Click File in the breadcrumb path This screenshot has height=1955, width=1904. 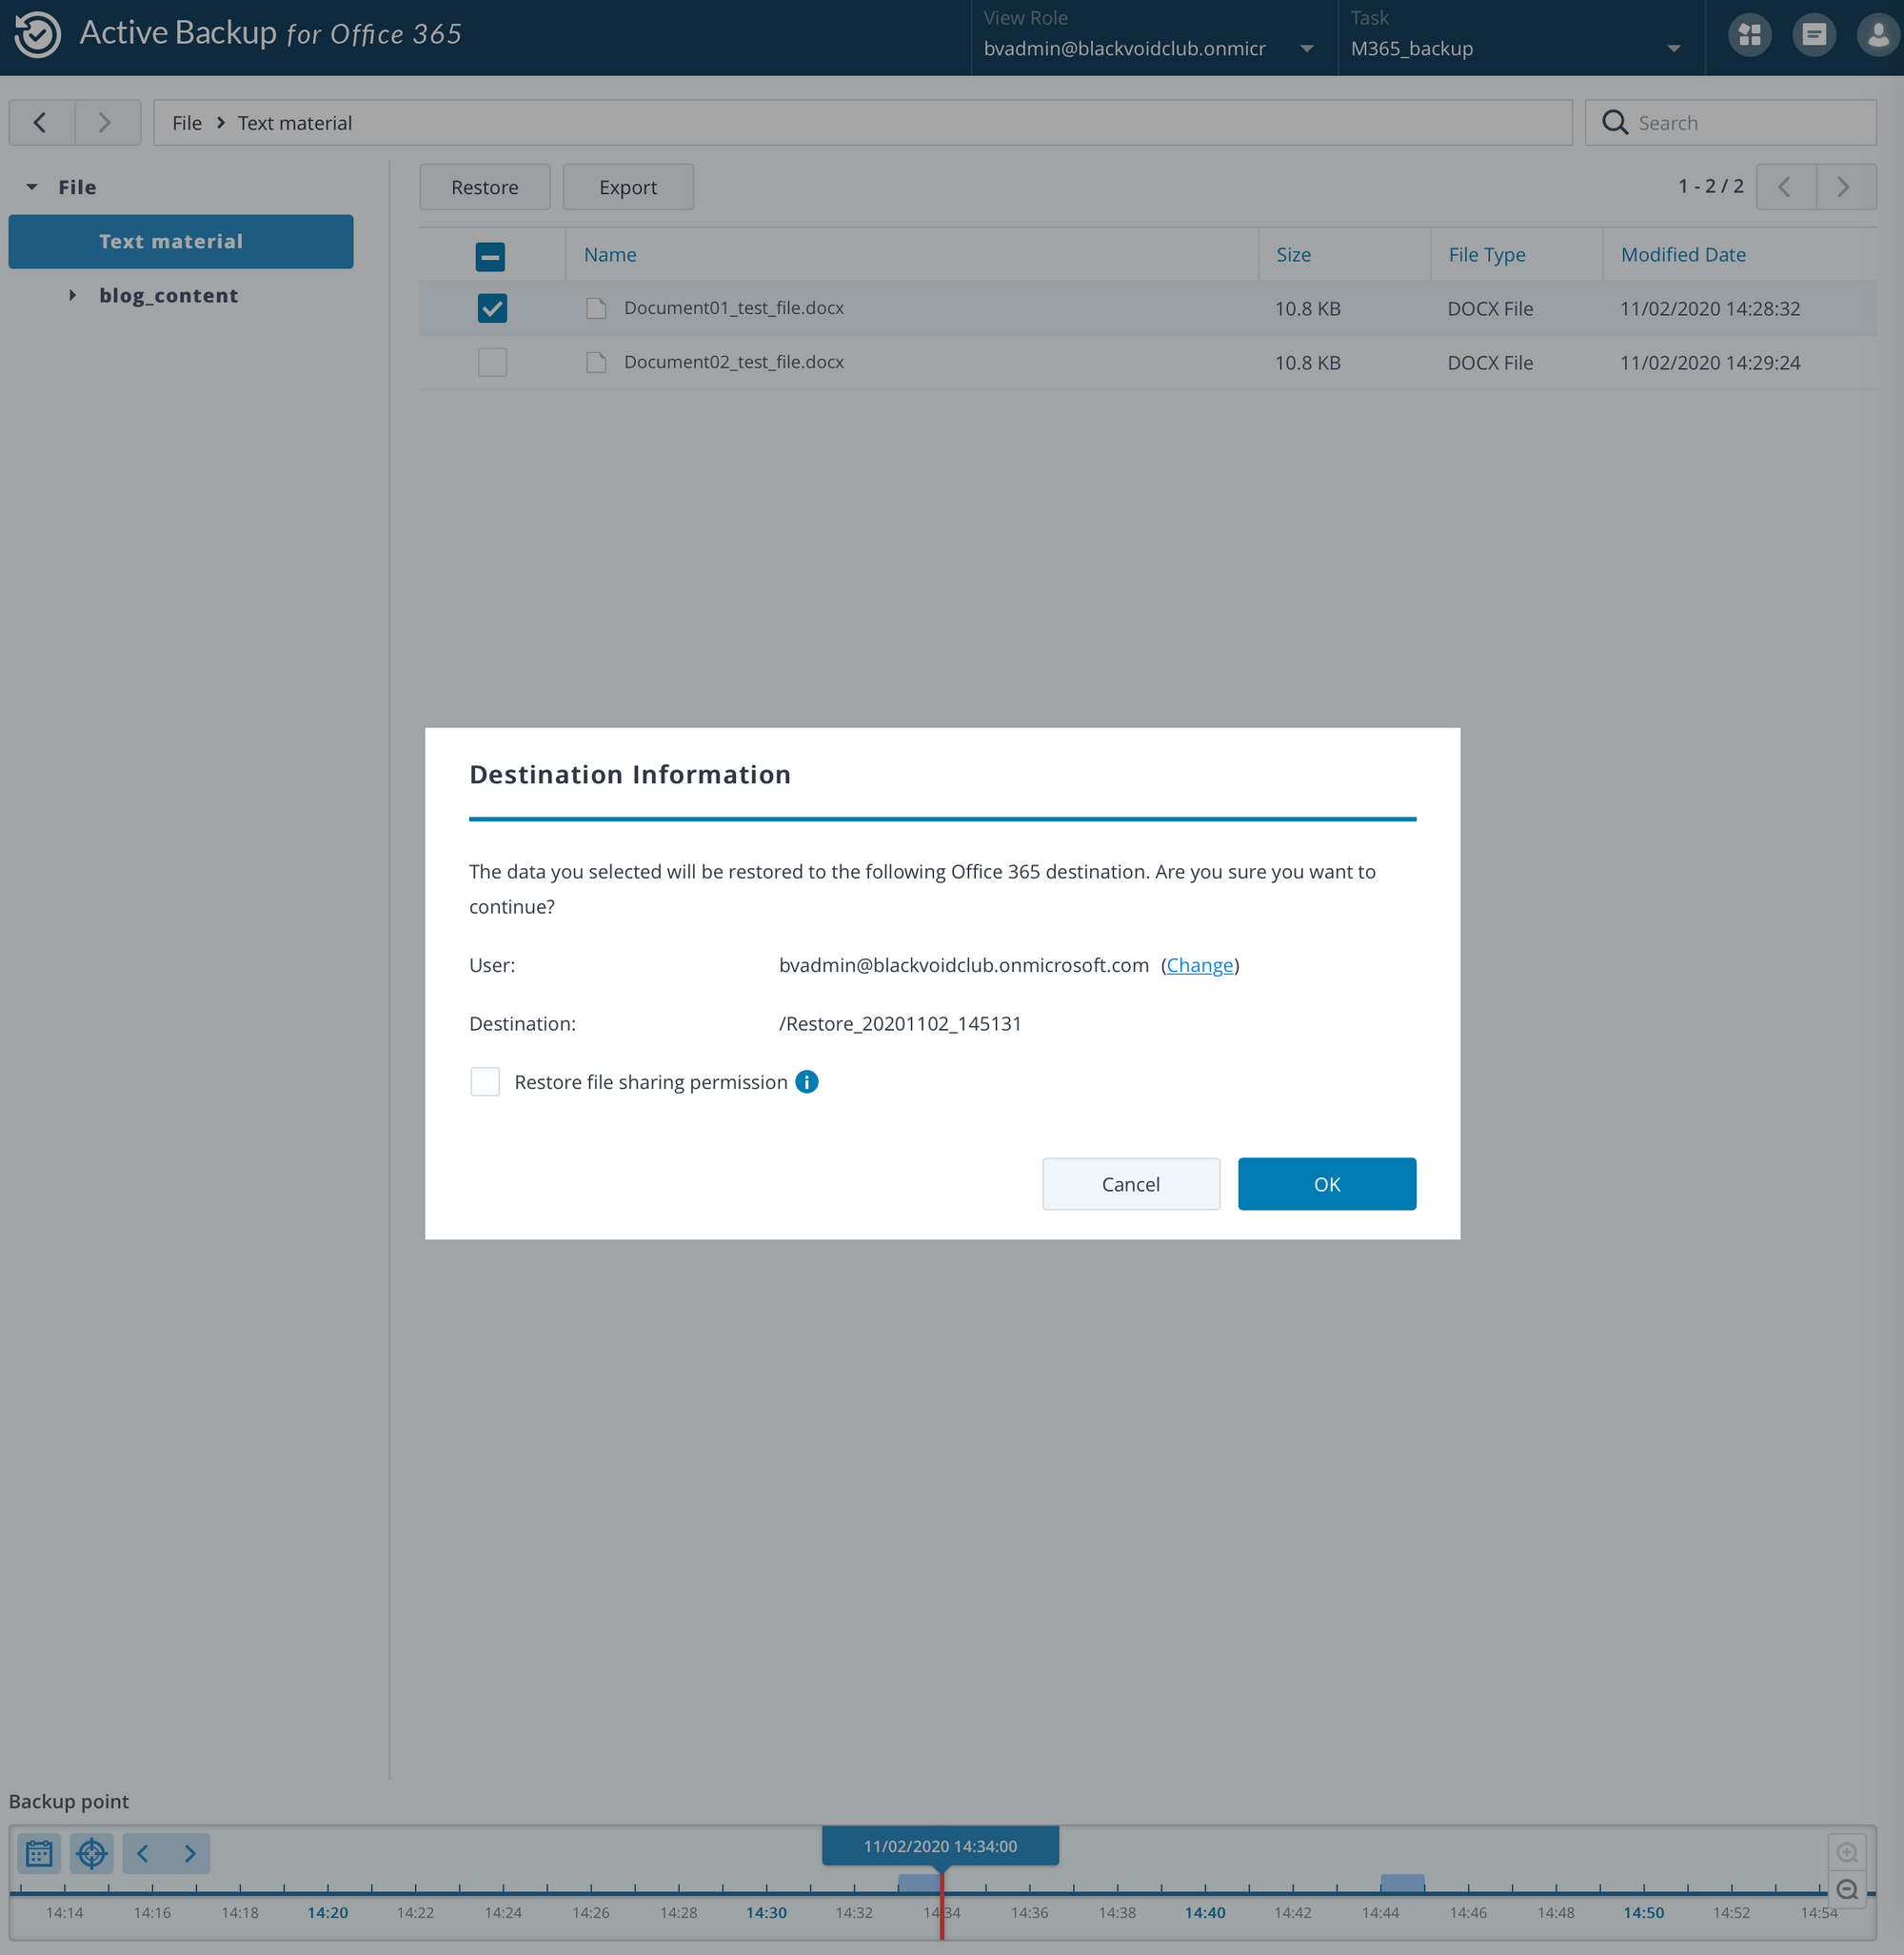187,123
